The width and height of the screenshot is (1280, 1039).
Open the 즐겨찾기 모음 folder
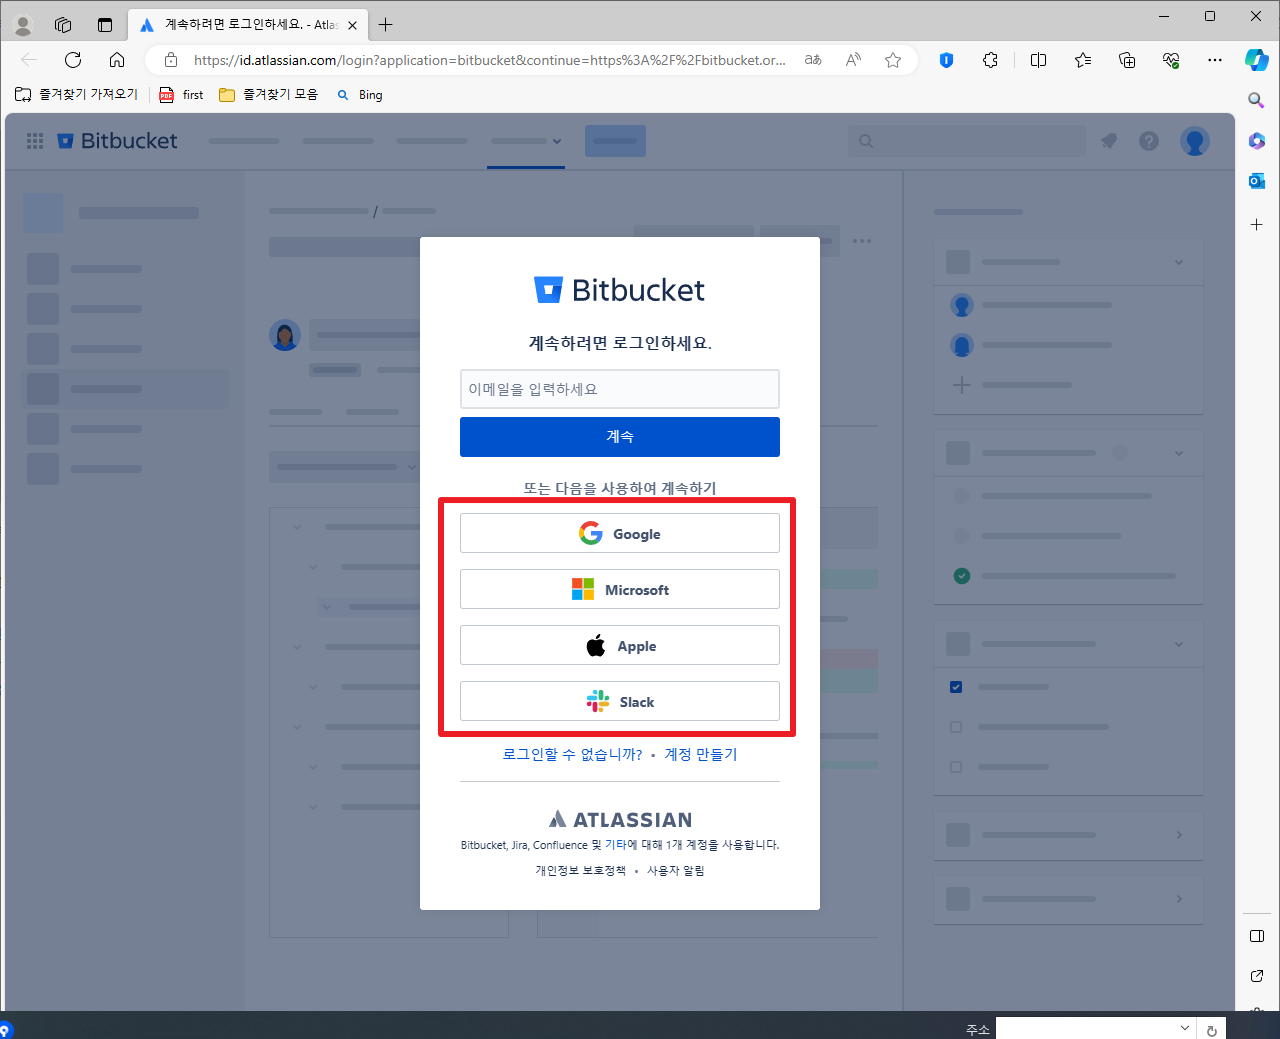tap(269, 94)
